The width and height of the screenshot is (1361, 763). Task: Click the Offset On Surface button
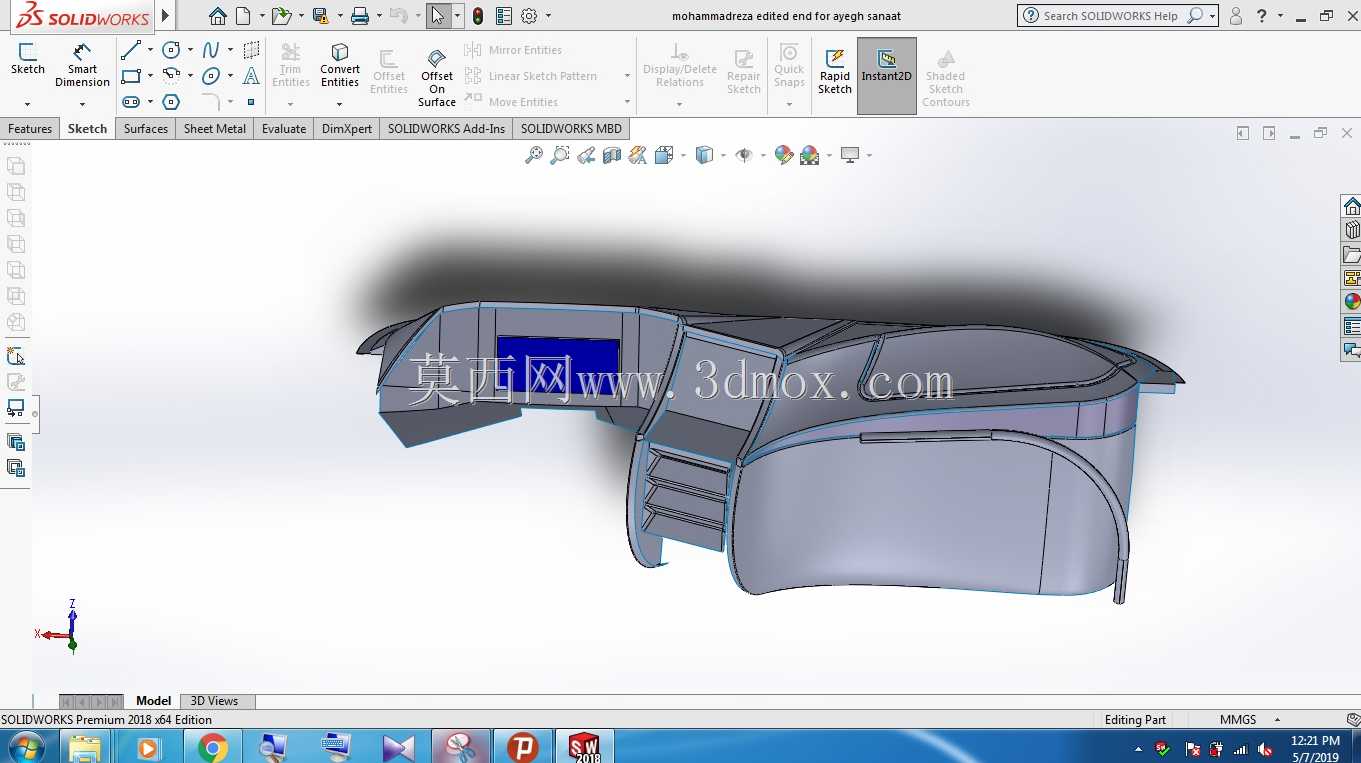(x=437, y=76)
